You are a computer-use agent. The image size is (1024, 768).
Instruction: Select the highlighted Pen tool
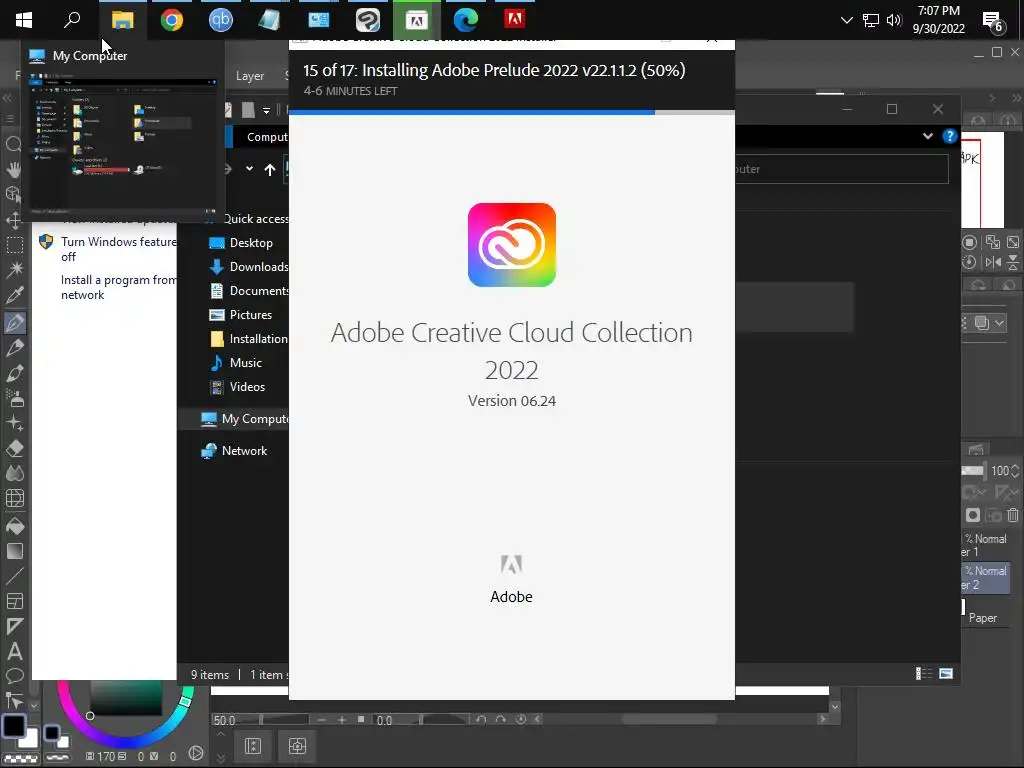point(14,322)
